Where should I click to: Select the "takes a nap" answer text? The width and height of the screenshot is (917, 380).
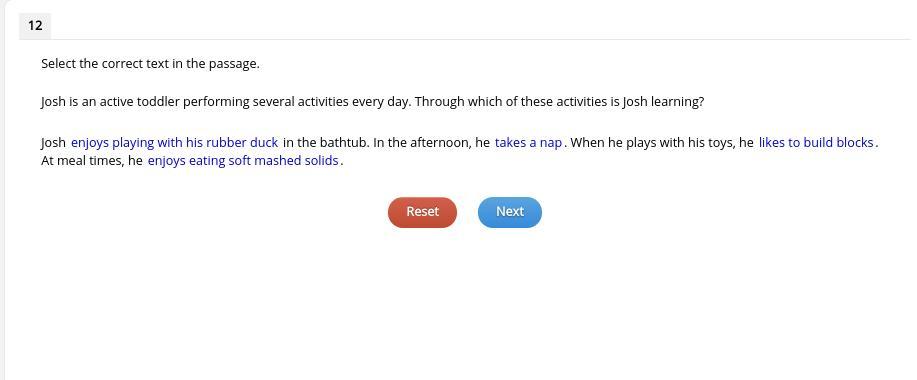click(528, 143)
